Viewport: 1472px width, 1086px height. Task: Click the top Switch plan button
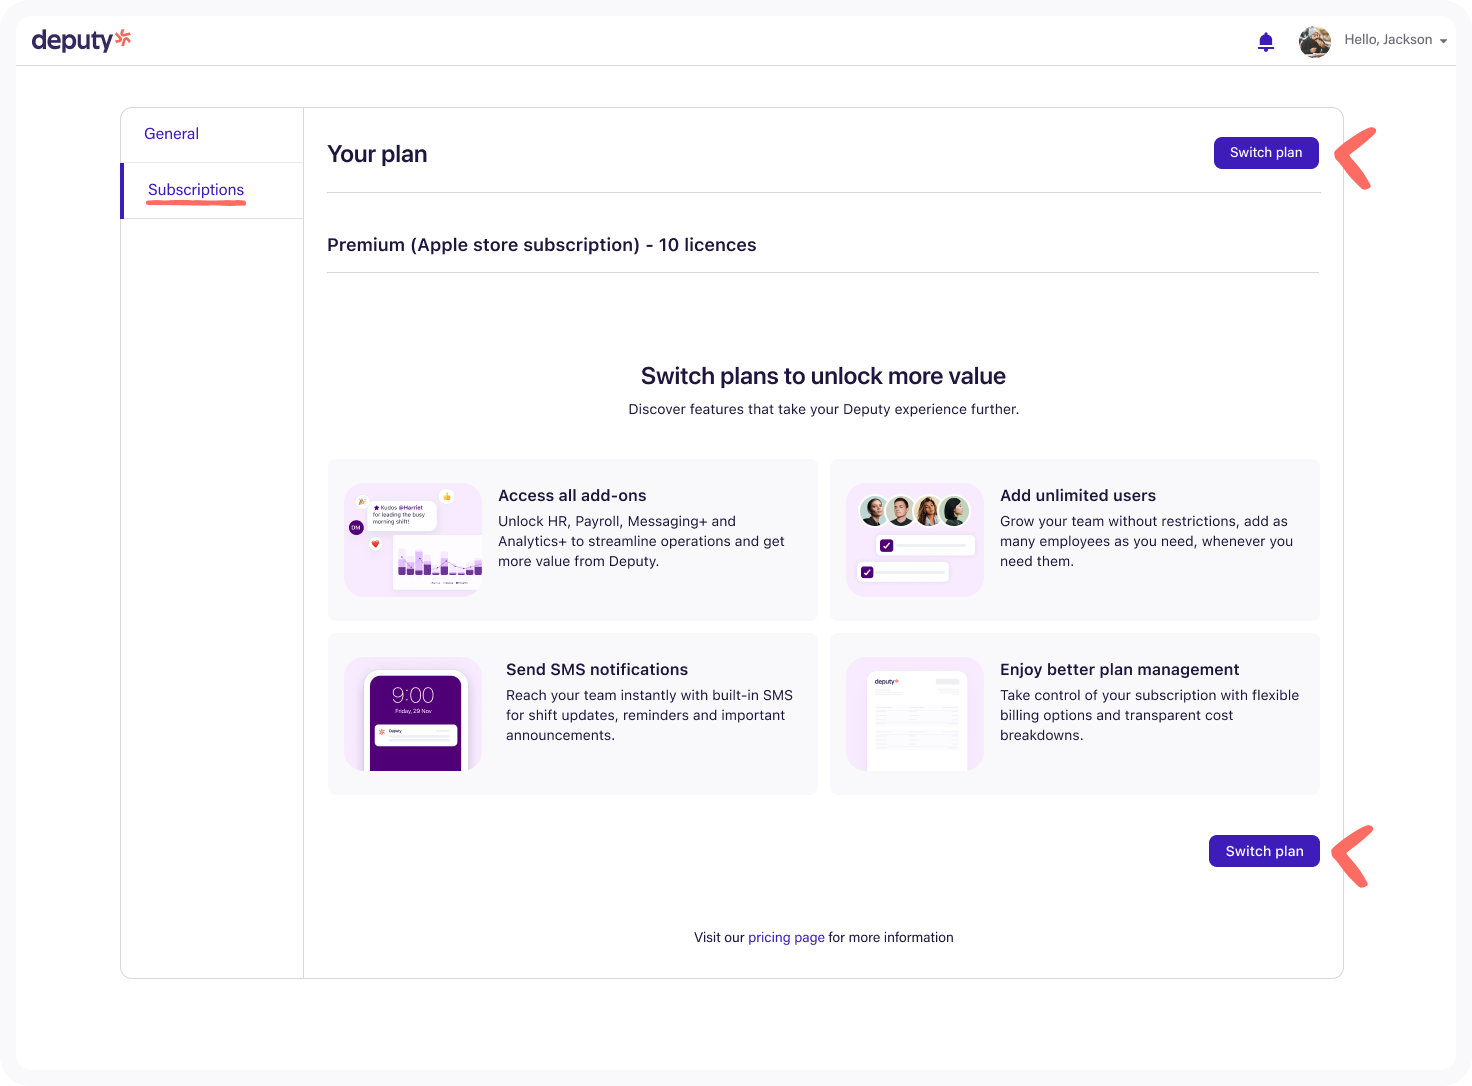pyautogui.click(x=1266, y=153)
